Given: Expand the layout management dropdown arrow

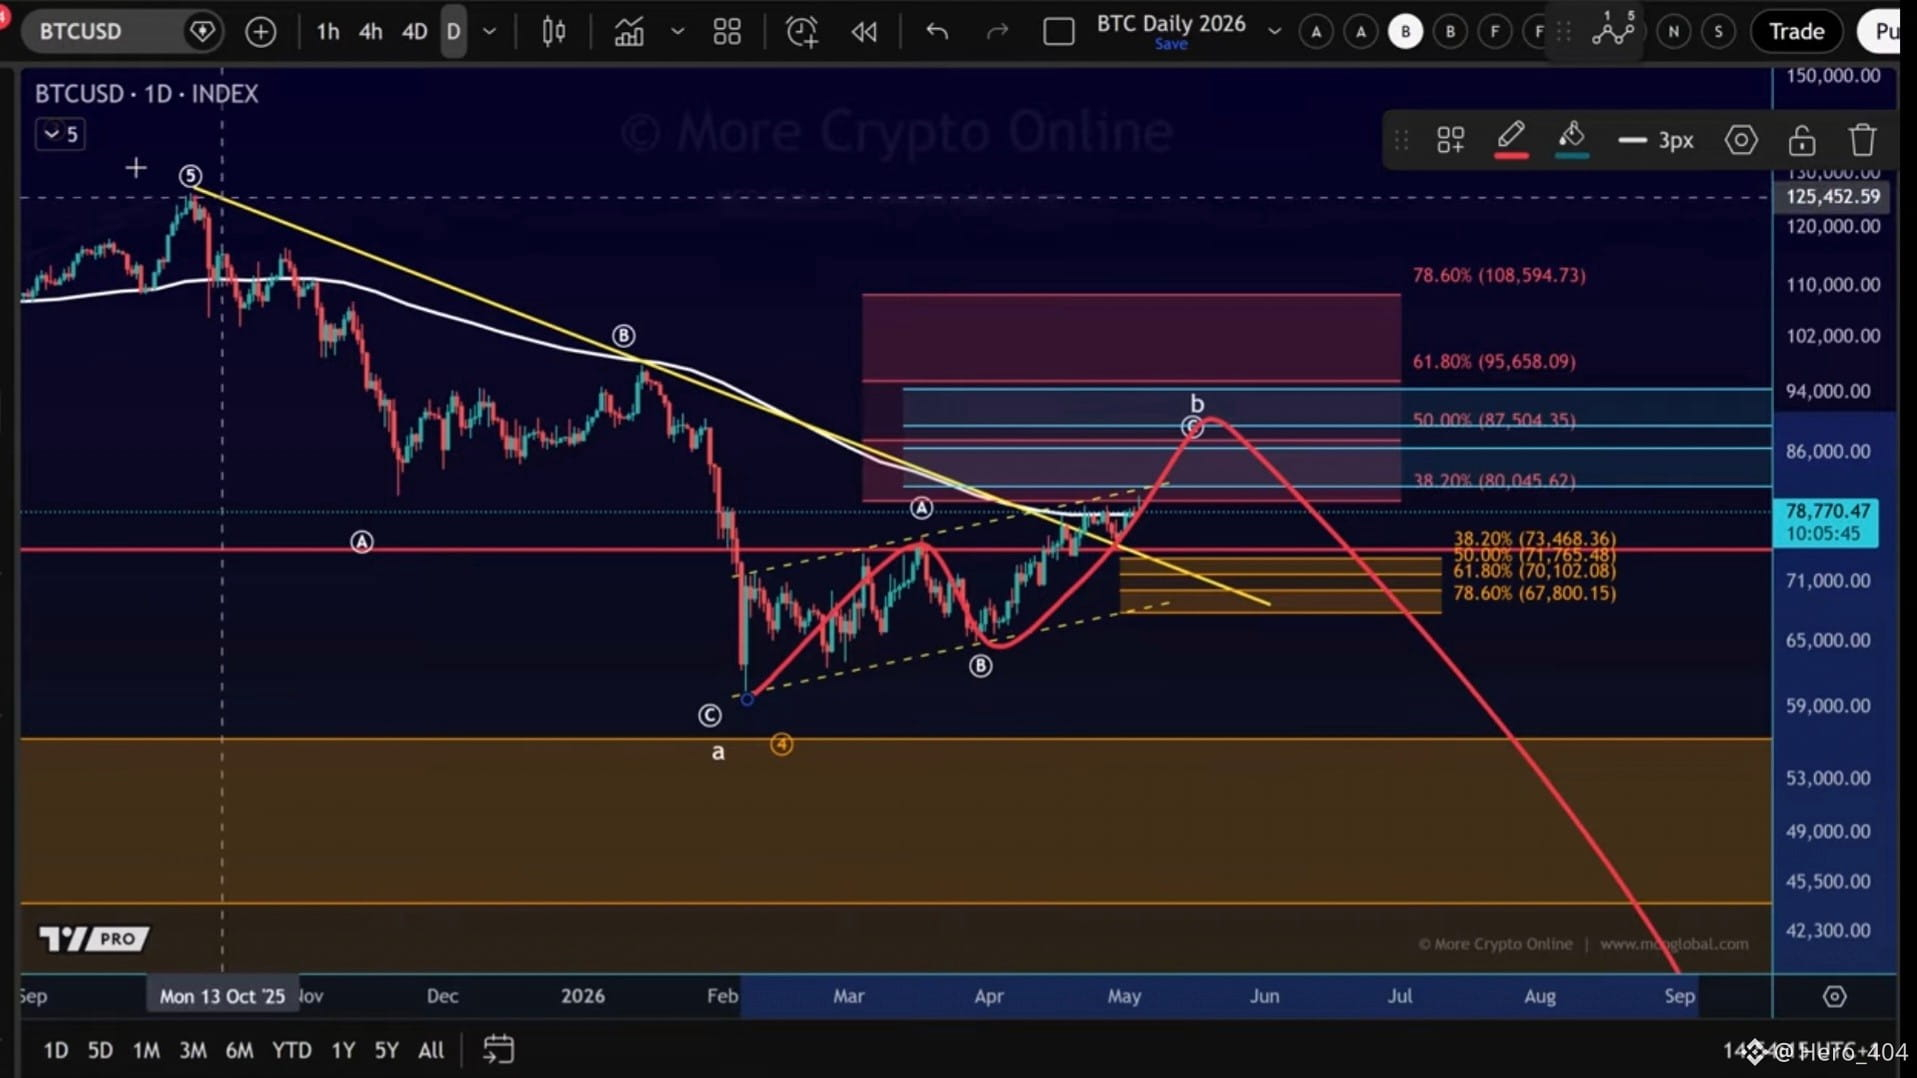Looking at the screenshot, I should click(1275, 32).
